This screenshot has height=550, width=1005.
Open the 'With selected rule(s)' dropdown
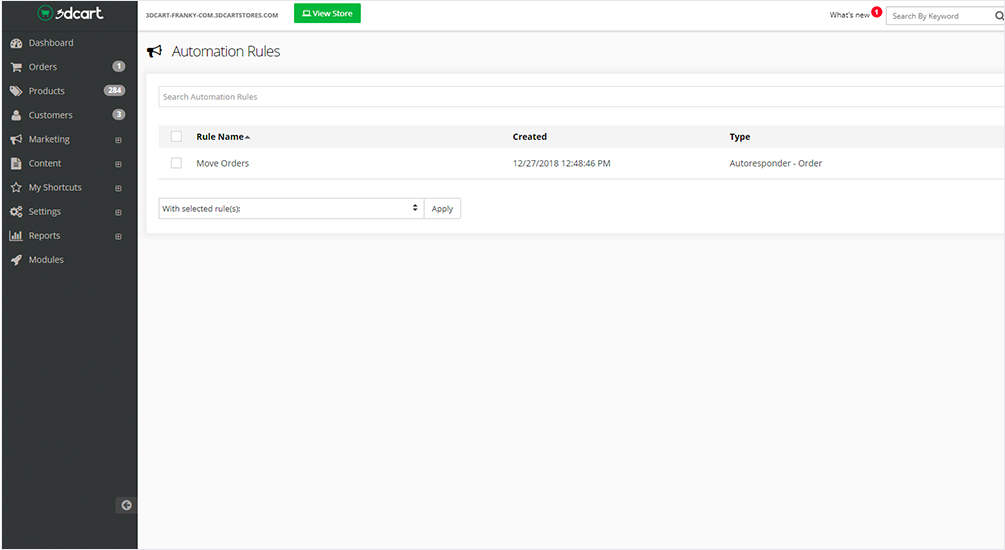pos(290,209)
